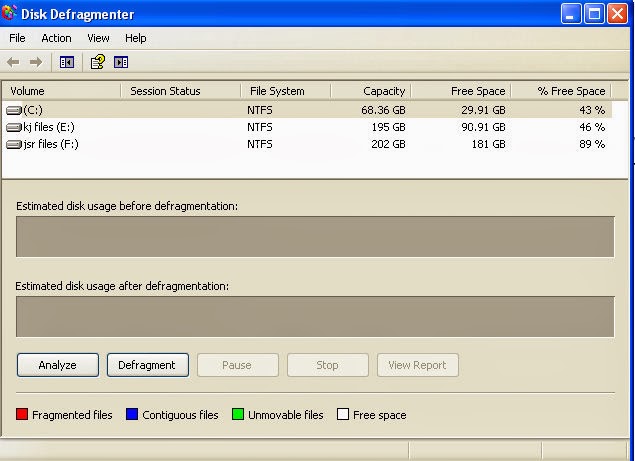This screenshot has width=635, height=461.
Task: Start defragmentation with the Defragment button
Action: (148, 365)
